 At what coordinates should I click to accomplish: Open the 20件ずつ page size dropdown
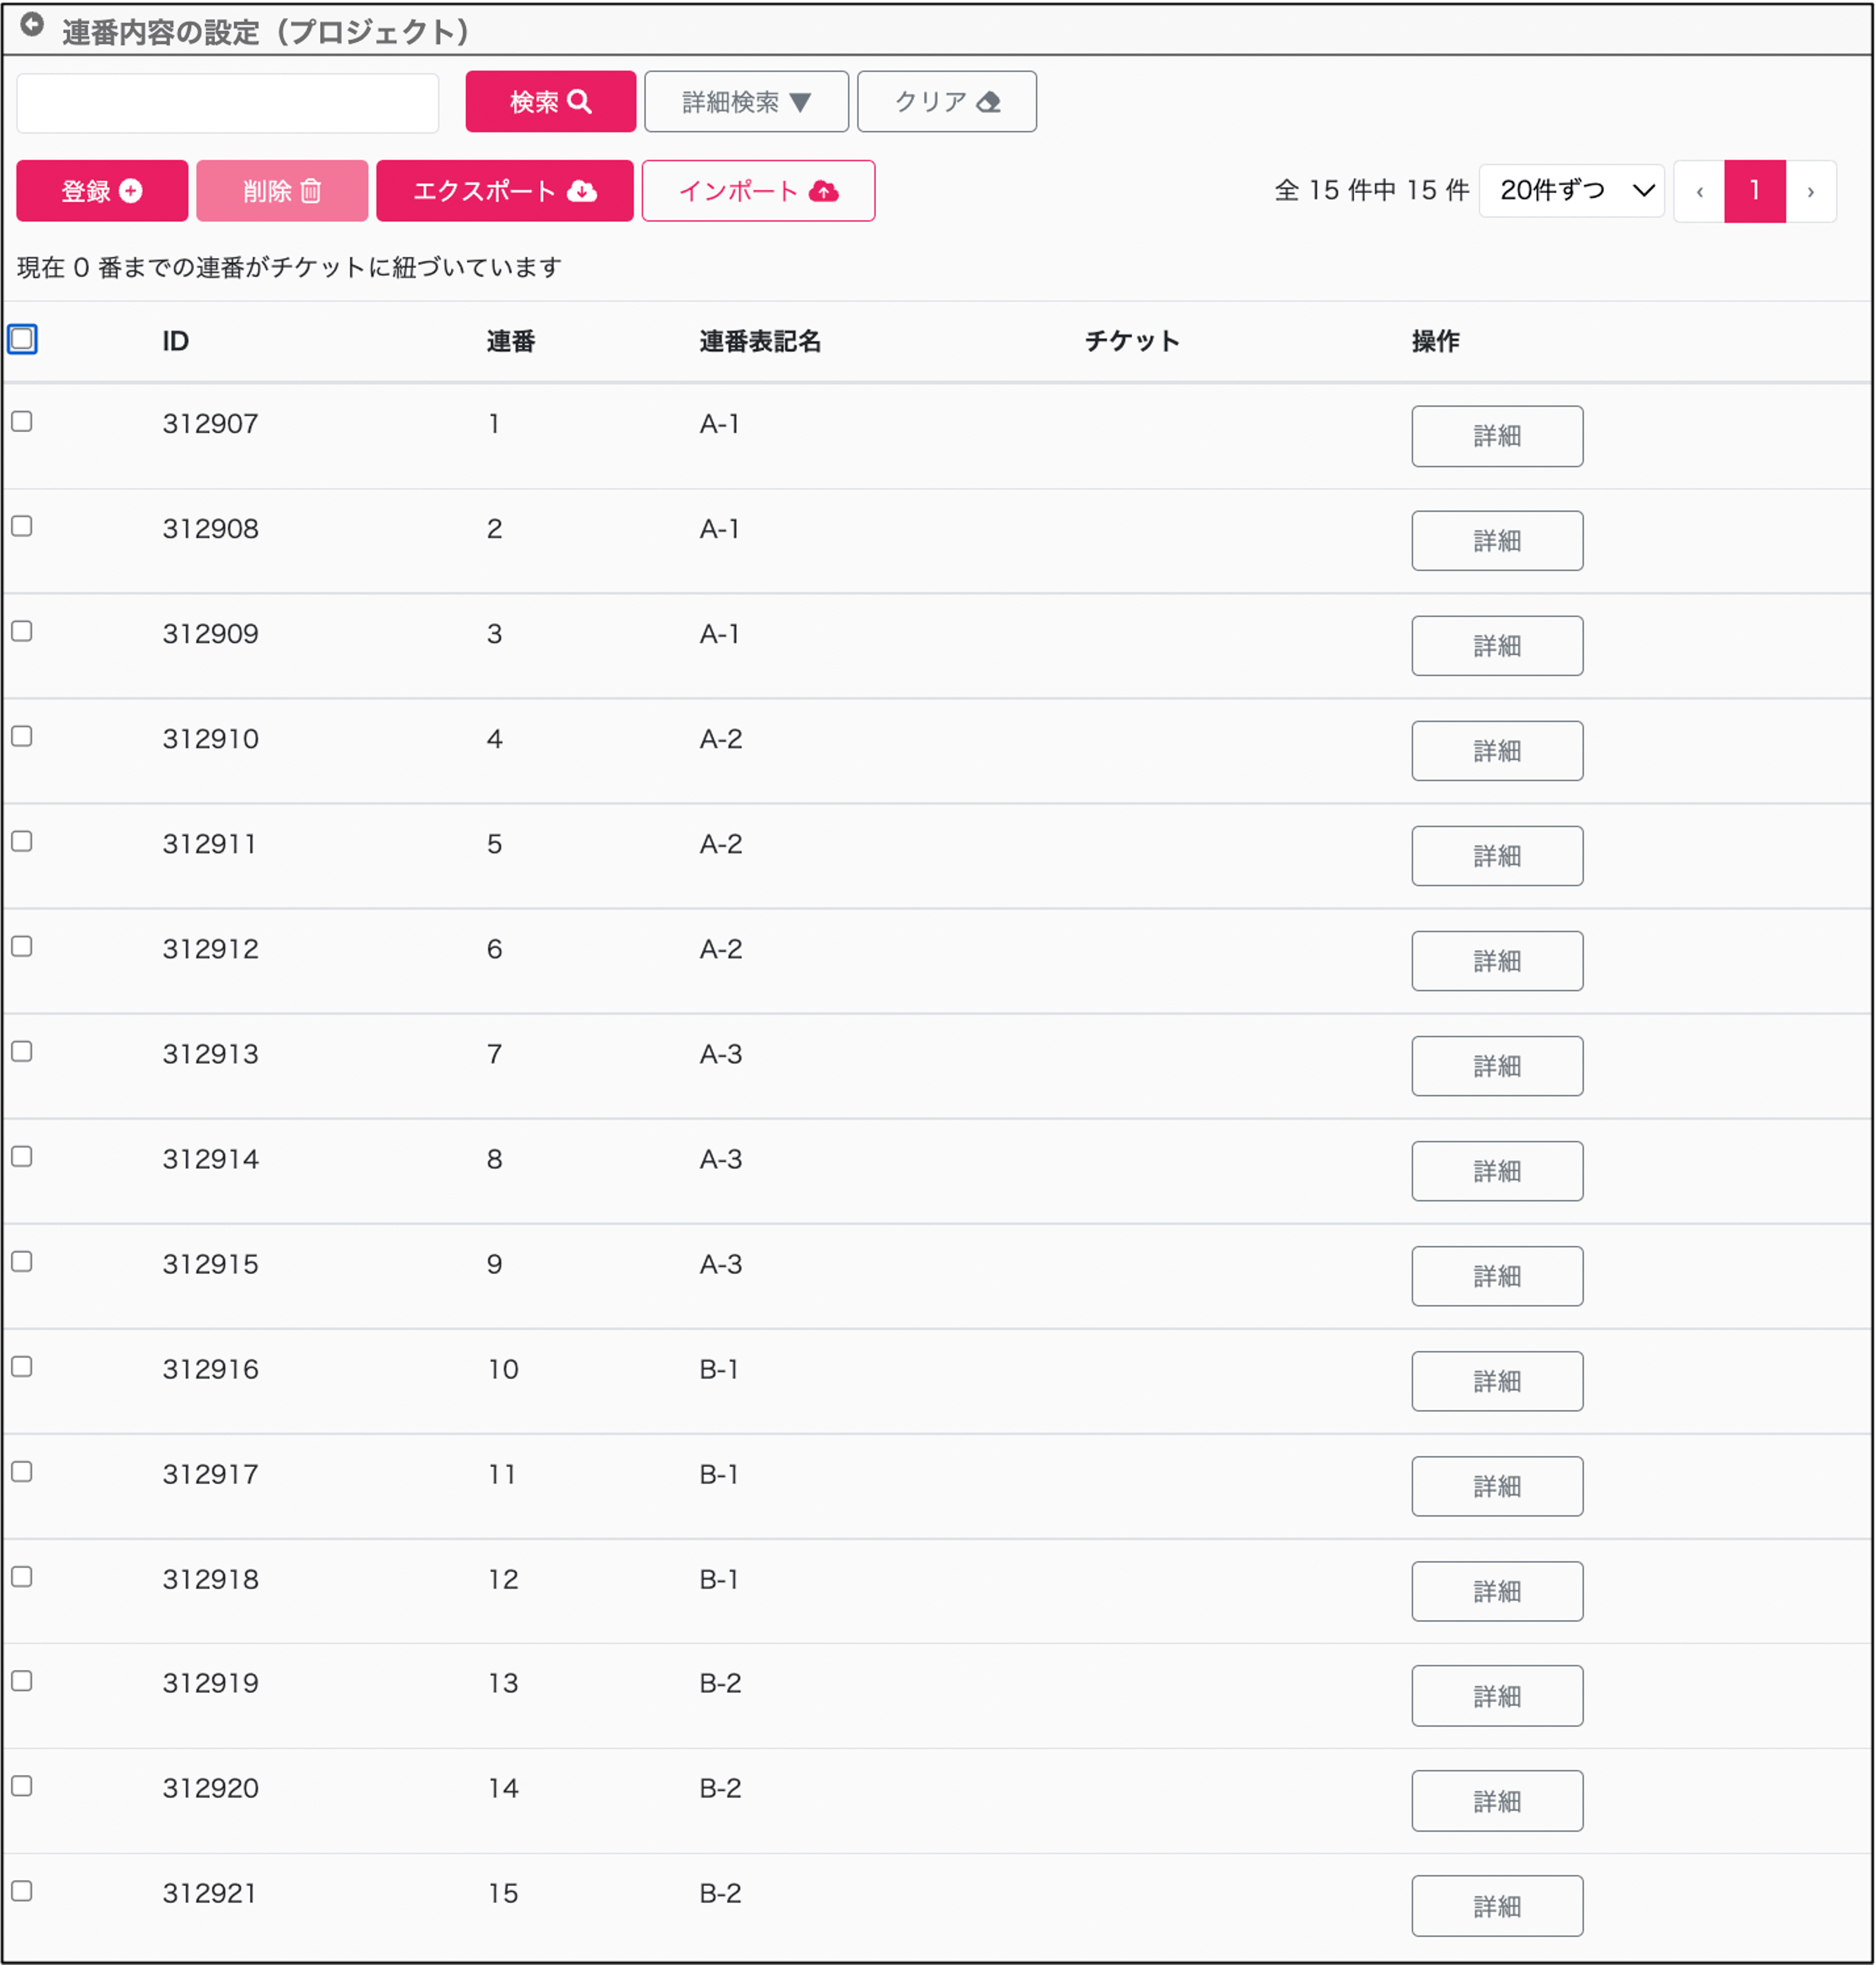coord(1571,190)
